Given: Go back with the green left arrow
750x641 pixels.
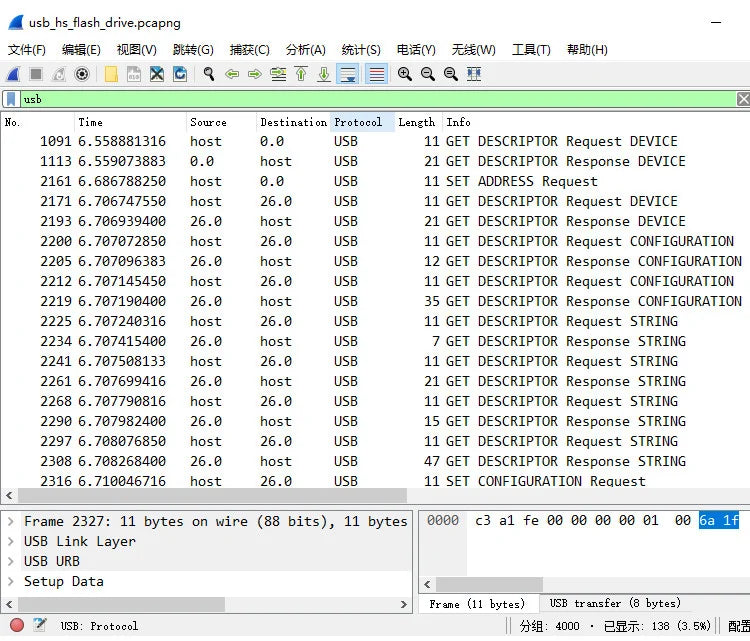Looking at the screenshot, I should [x=232, y=74].
